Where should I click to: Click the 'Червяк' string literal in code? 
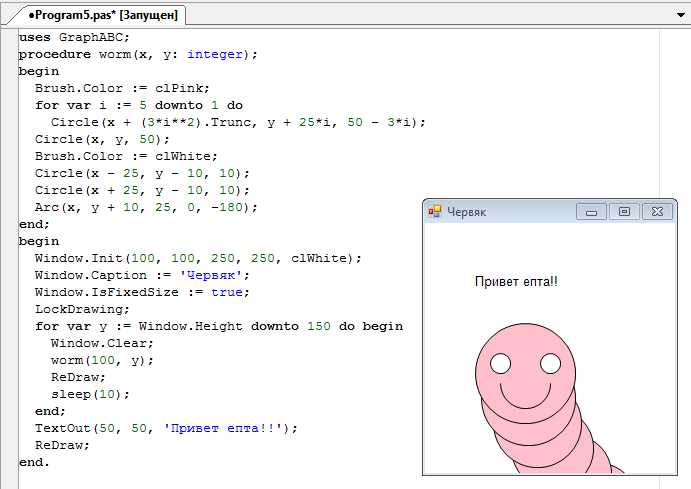coord(211,275)
